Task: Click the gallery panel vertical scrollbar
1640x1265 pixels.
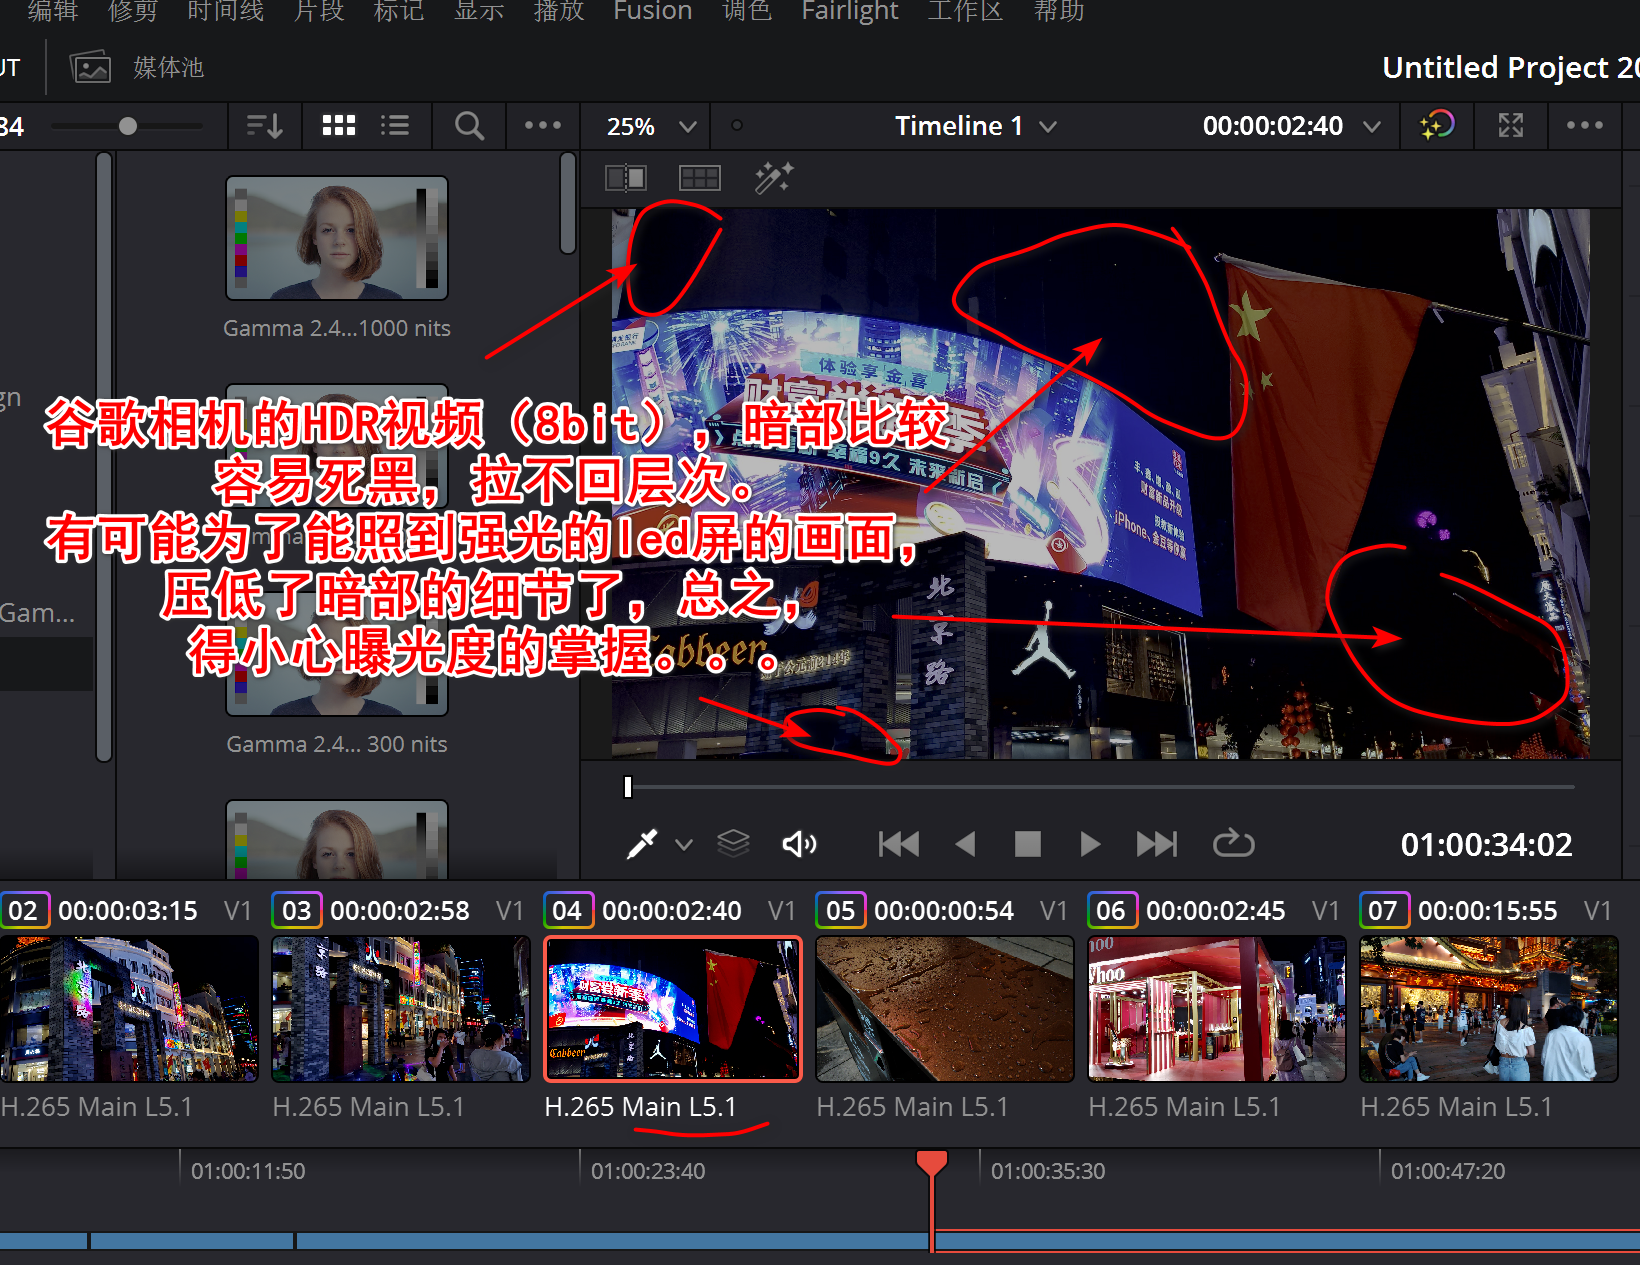Action: point(568,203)
